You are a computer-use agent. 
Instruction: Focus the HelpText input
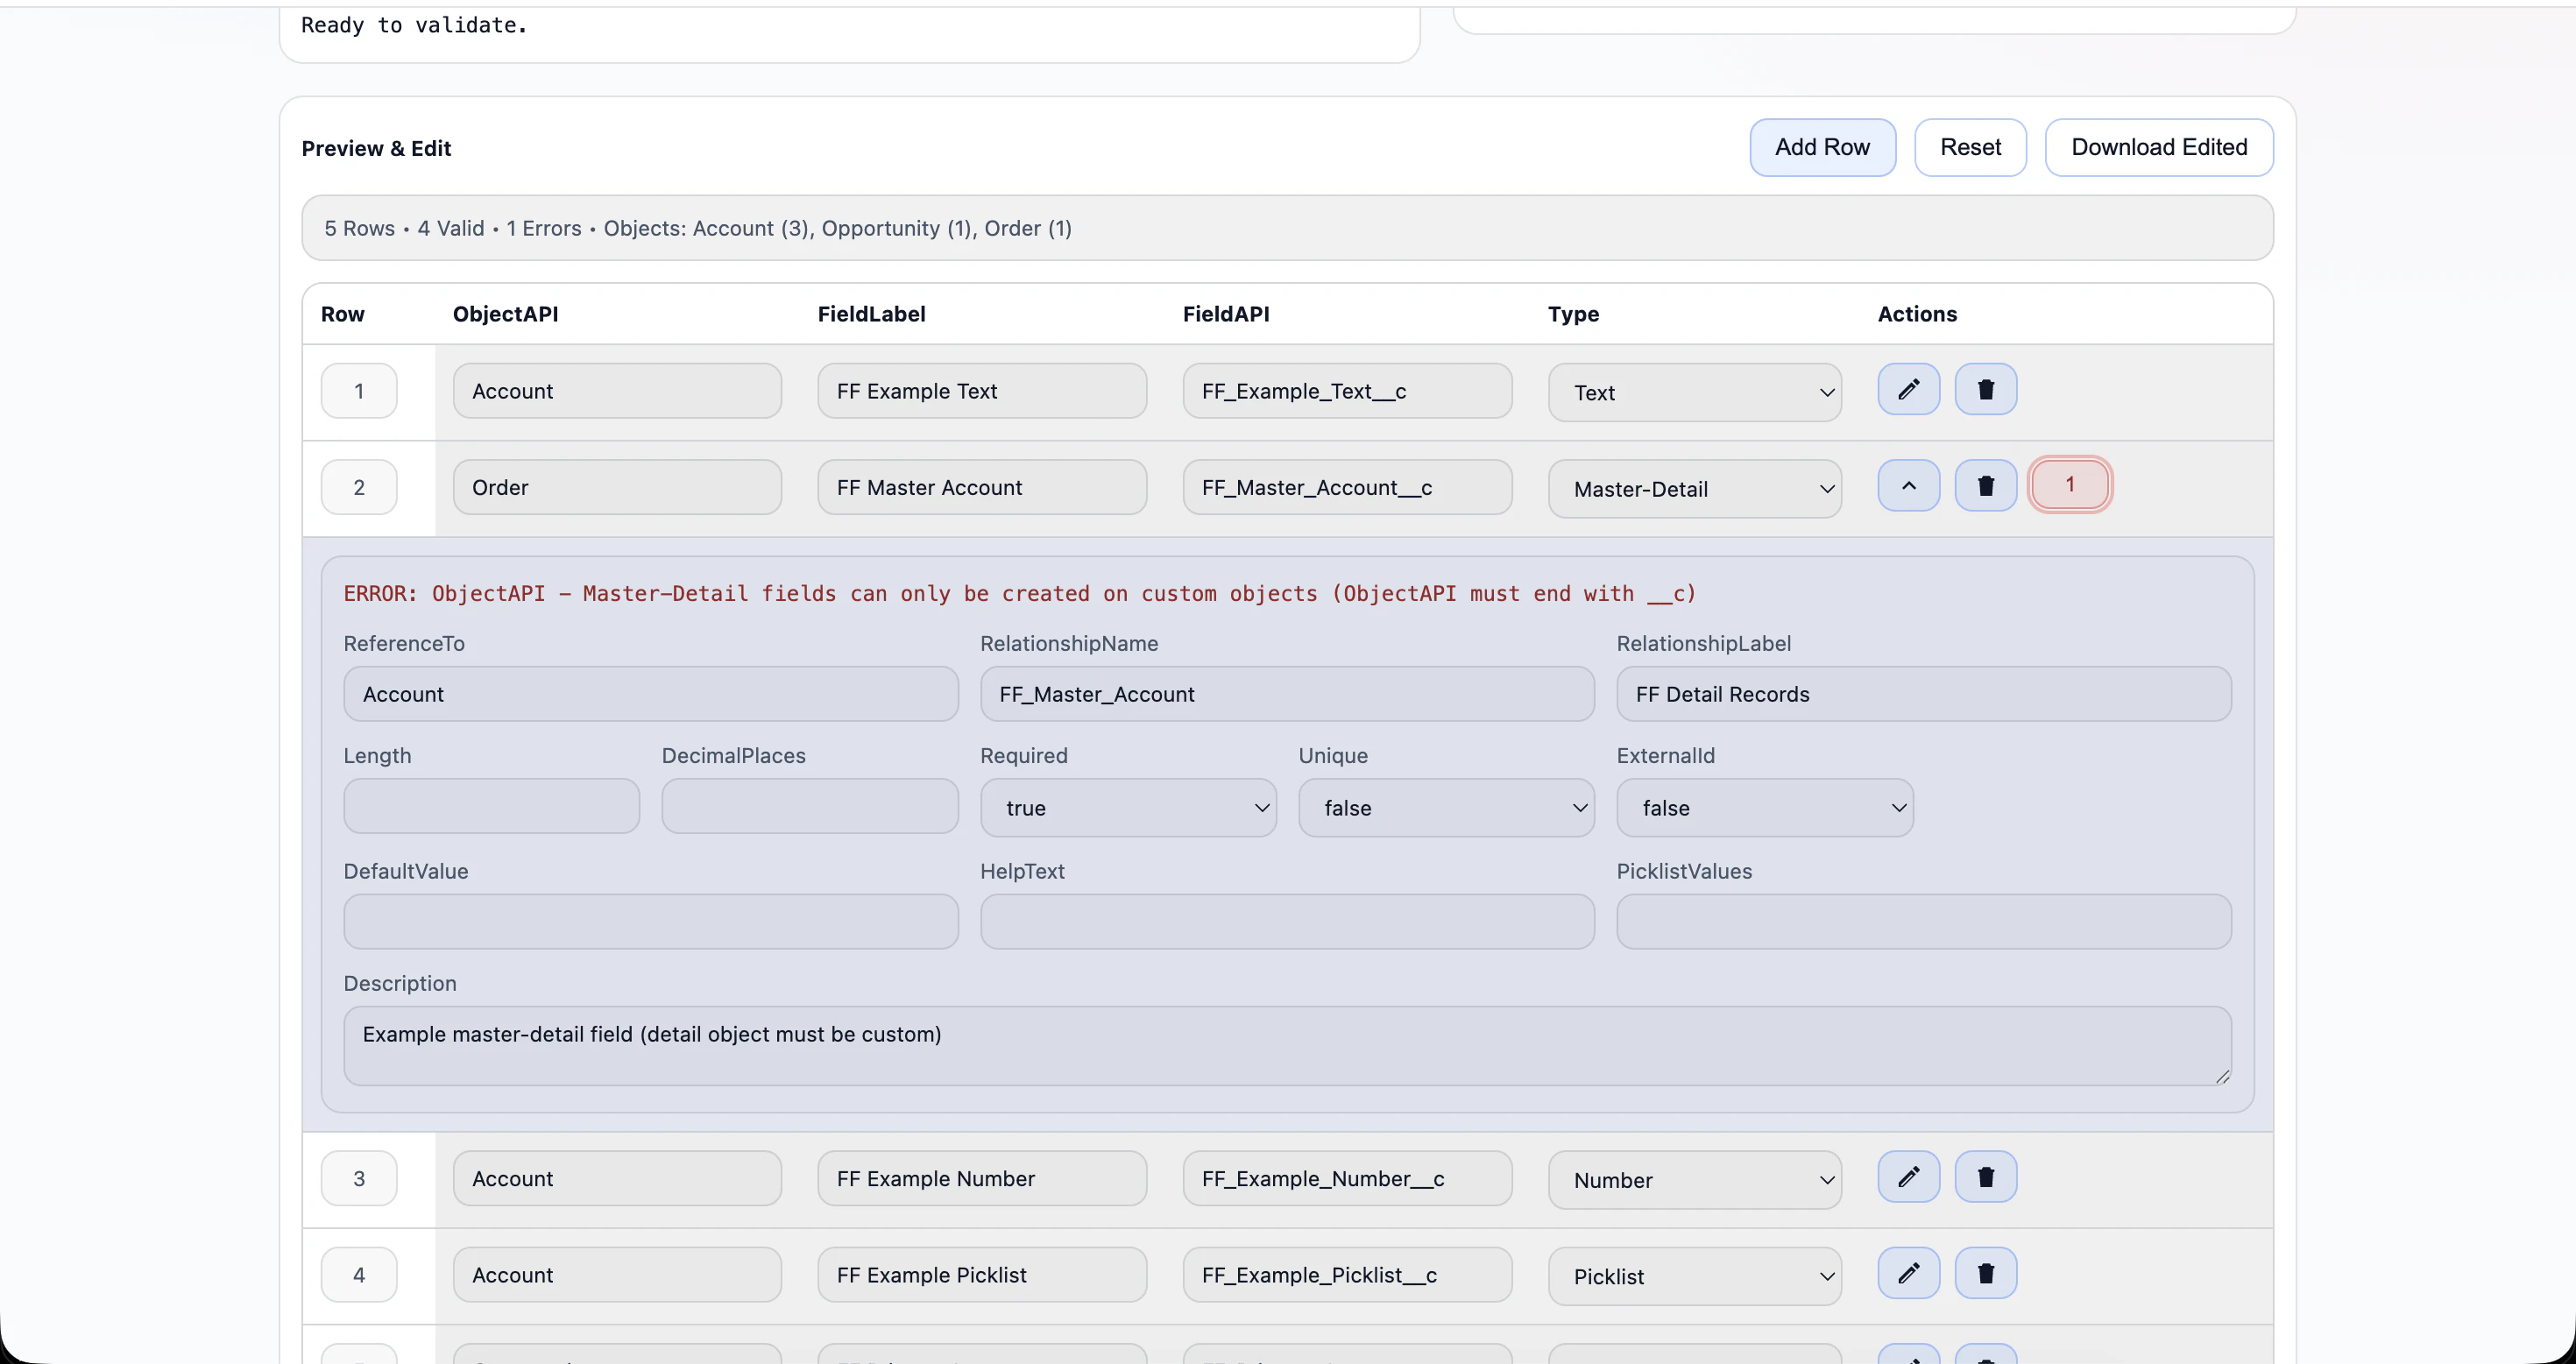point(1287,921)
